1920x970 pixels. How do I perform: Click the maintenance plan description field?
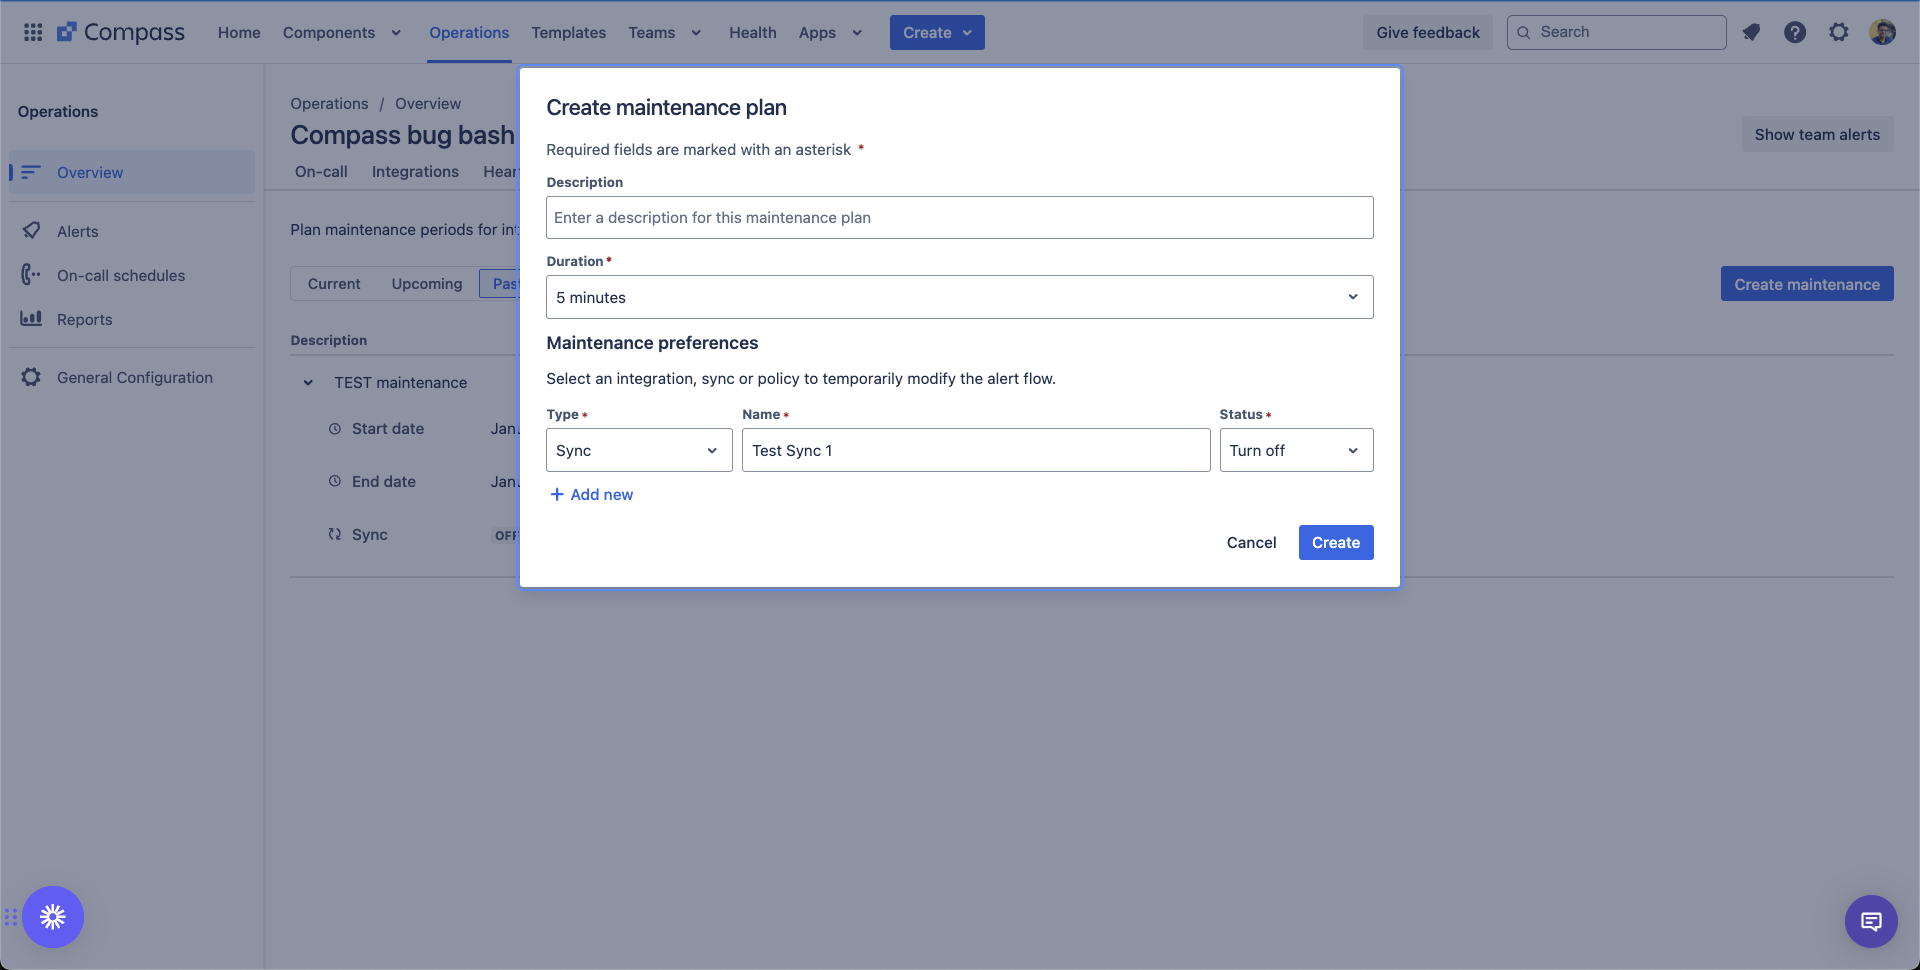pos(958,217)
